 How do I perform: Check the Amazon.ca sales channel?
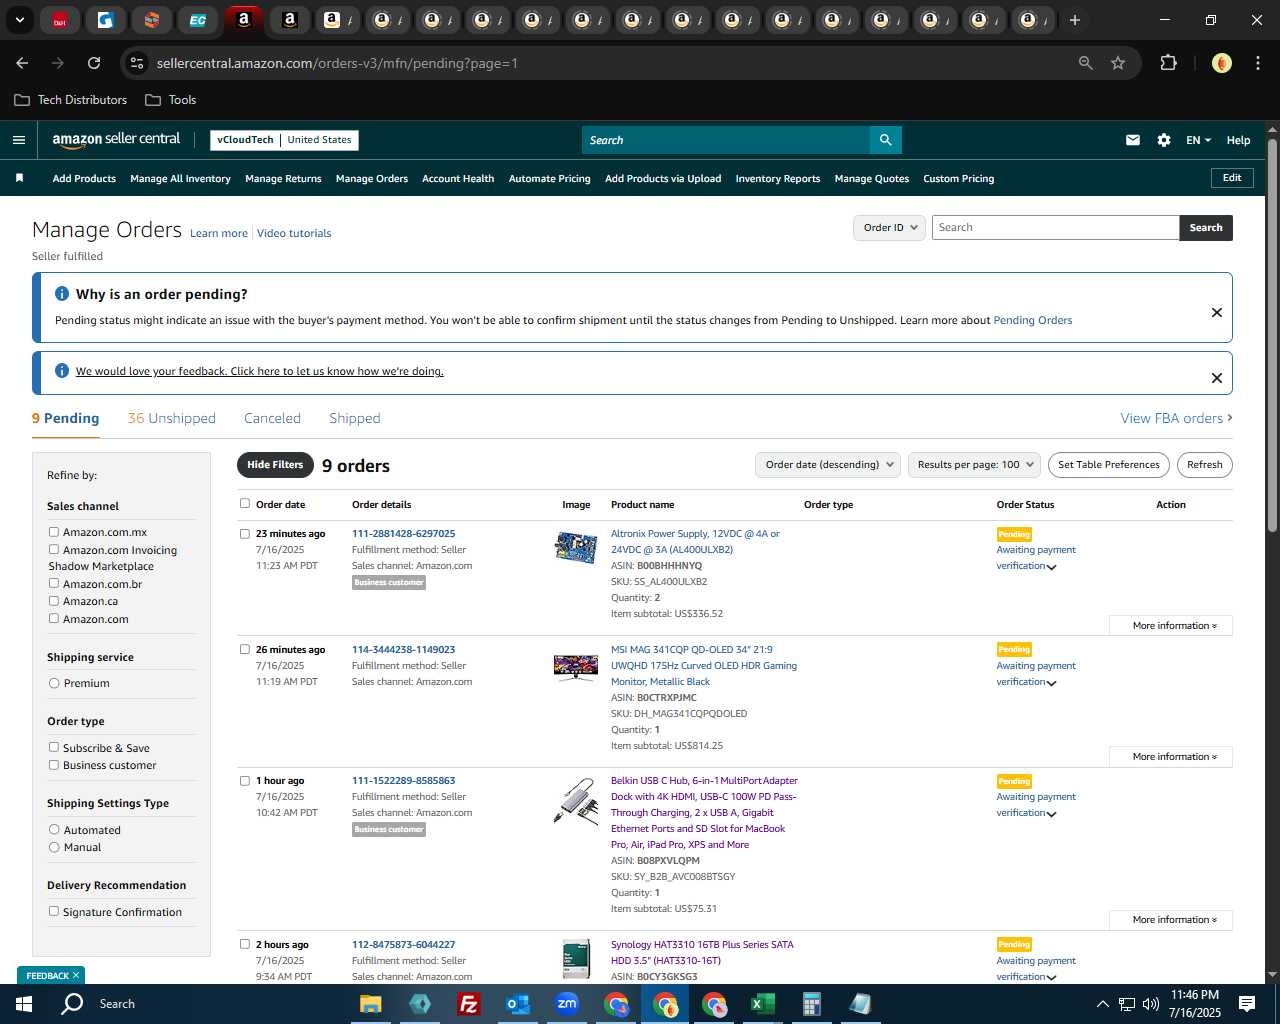(54, 600)
